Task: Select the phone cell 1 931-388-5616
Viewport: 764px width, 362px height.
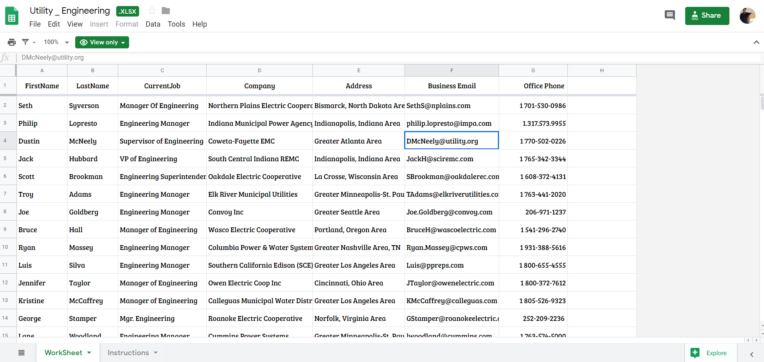Action: (533, 248)
